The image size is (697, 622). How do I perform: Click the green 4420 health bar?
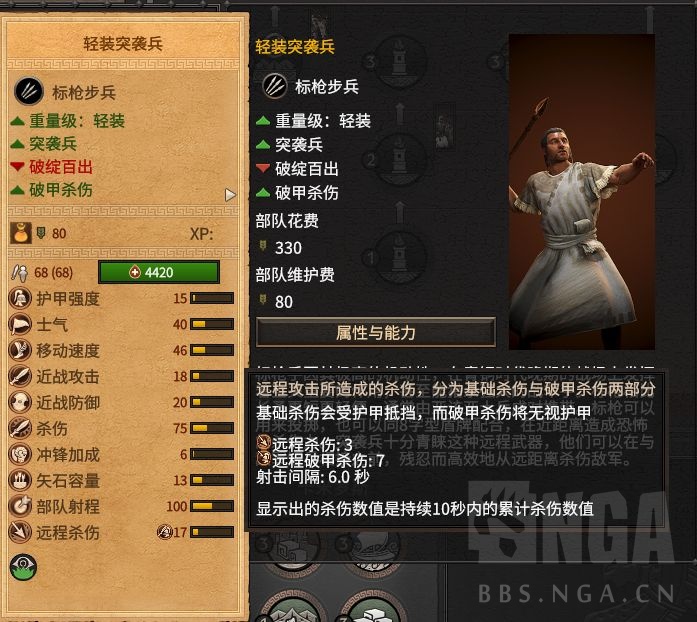pos(159,272)
